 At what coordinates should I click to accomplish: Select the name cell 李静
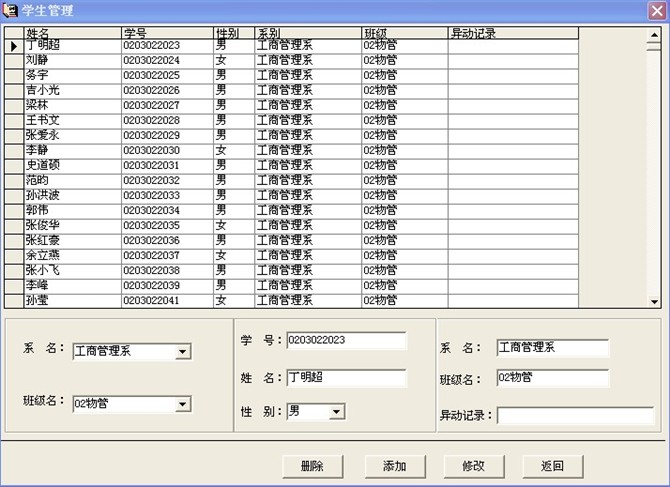(73, 151)
